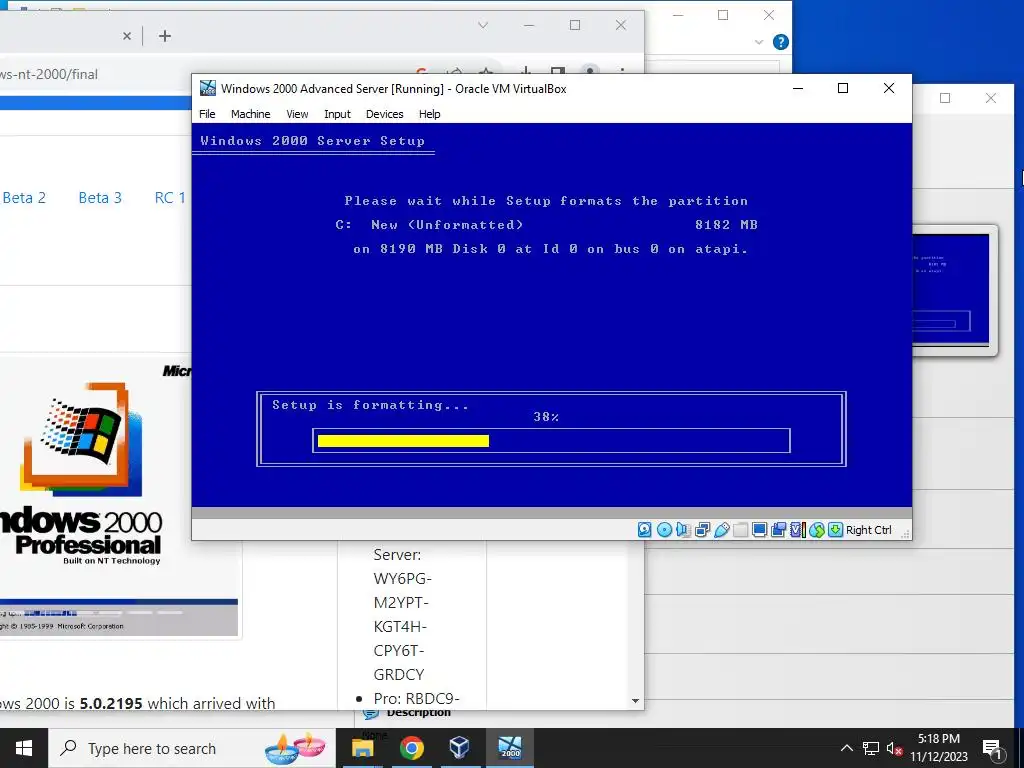
Task: Minimize the Windows 2000 VM window
Action: 798,88
